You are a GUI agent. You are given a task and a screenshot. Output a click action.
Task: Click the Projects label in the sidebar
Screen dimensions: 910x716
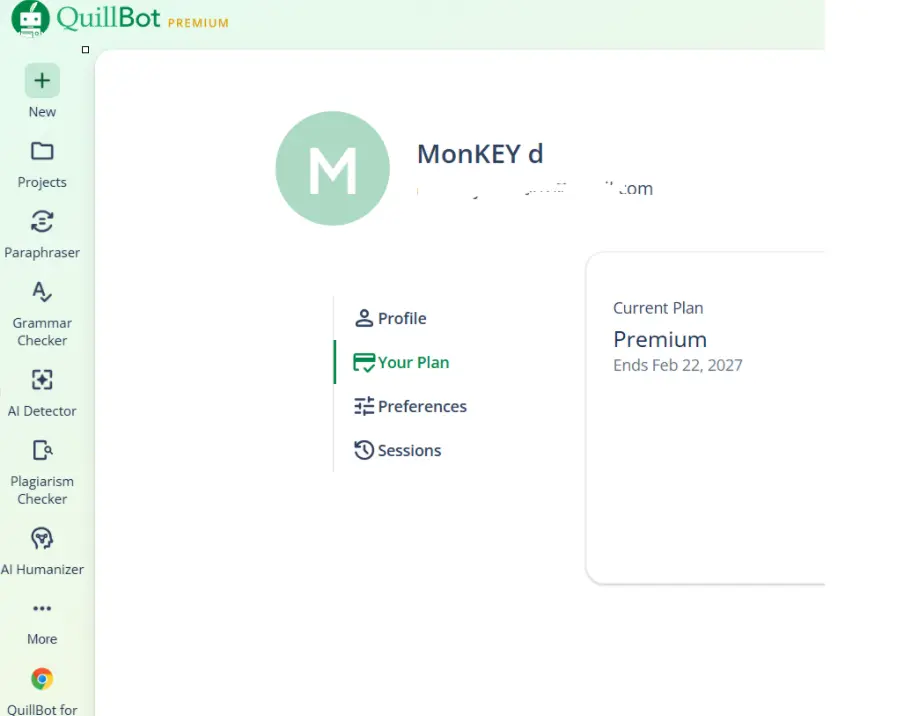point(42,182)
